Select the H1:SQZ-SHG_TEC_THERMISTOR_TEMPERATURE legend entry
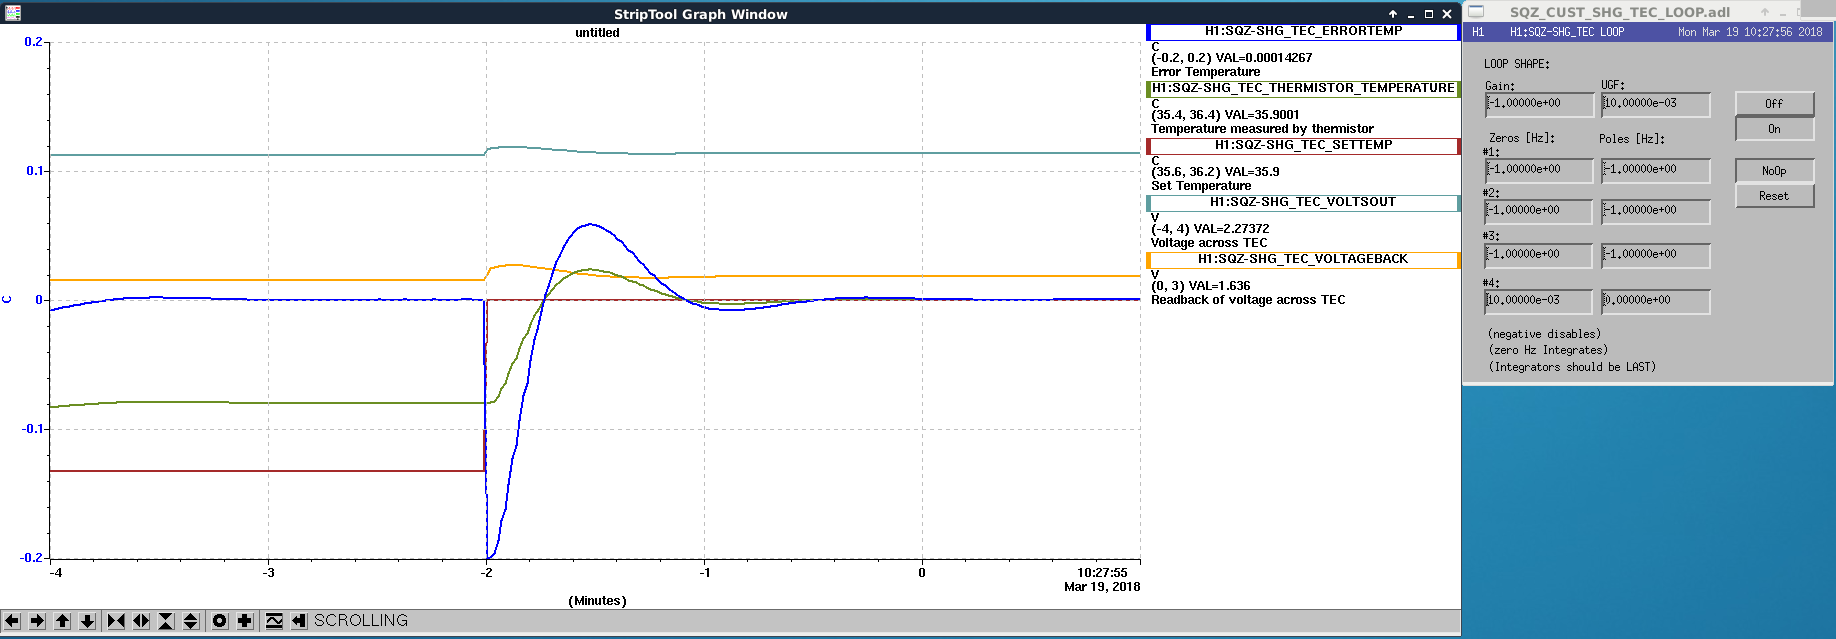Image resolution: width=1836 pixels, height=639 pixels. tap(1303, 88)
